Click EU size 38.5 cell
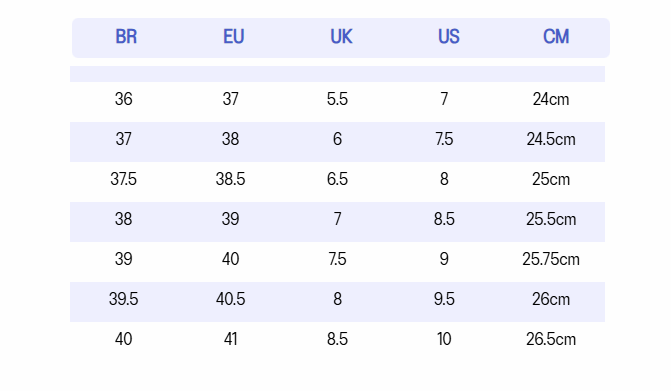The height and width of the screenshot is (391, 671). click(230, 179)
